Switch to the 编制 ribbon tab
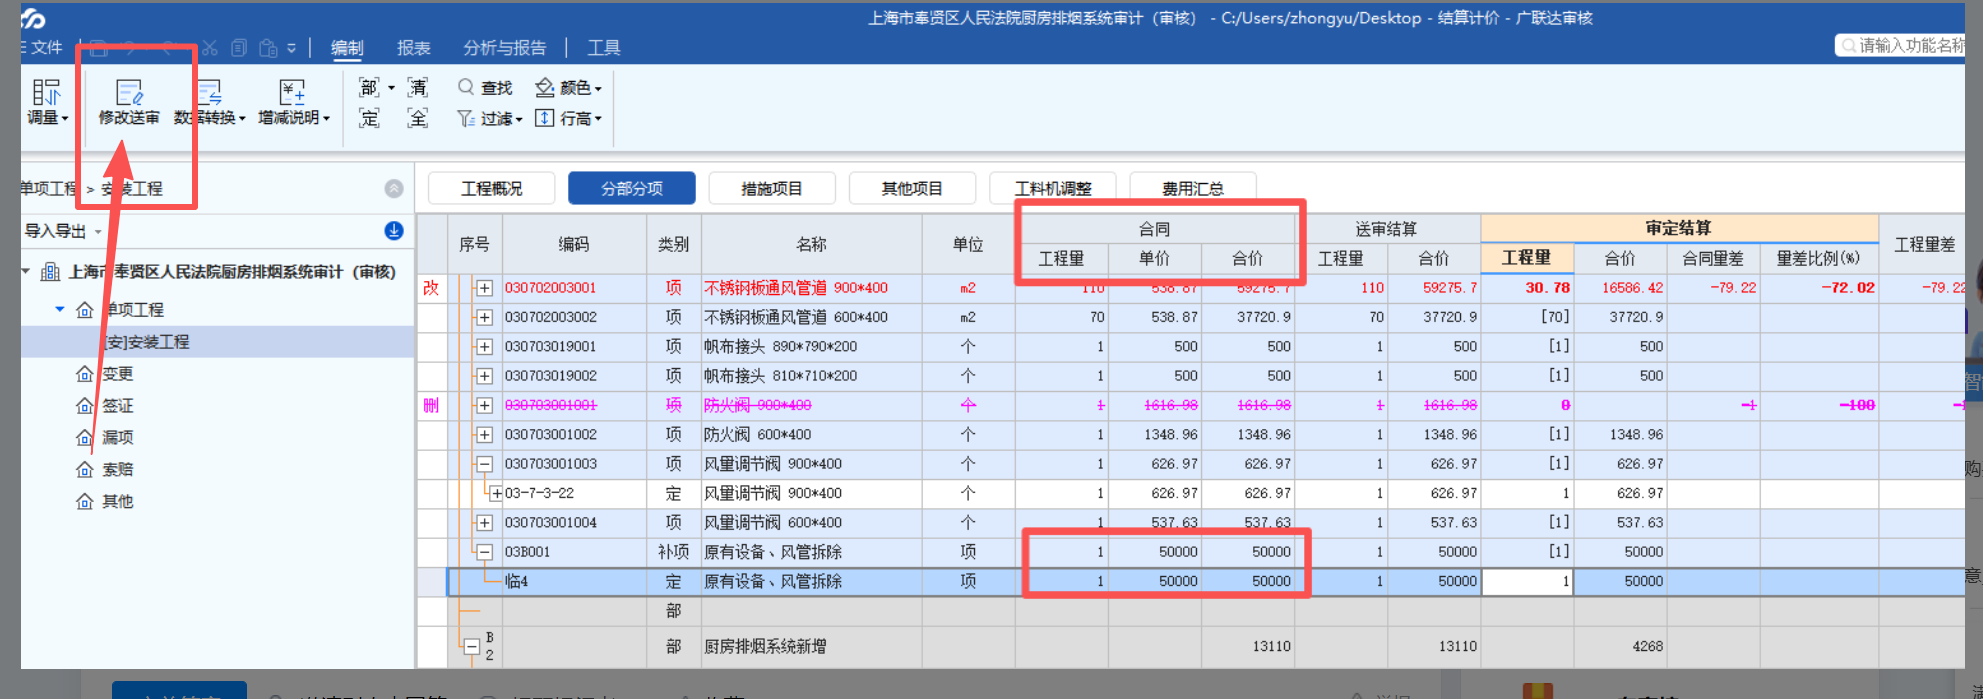1983x699 pixels. click(x=348, y=47)
